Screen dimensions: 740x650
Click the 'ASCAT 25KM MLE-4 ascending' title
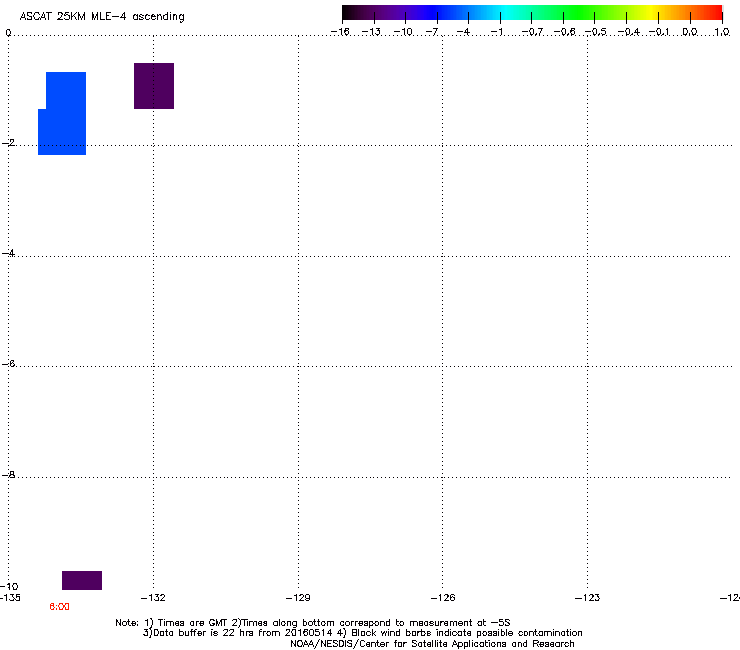[x=102, y=17]
